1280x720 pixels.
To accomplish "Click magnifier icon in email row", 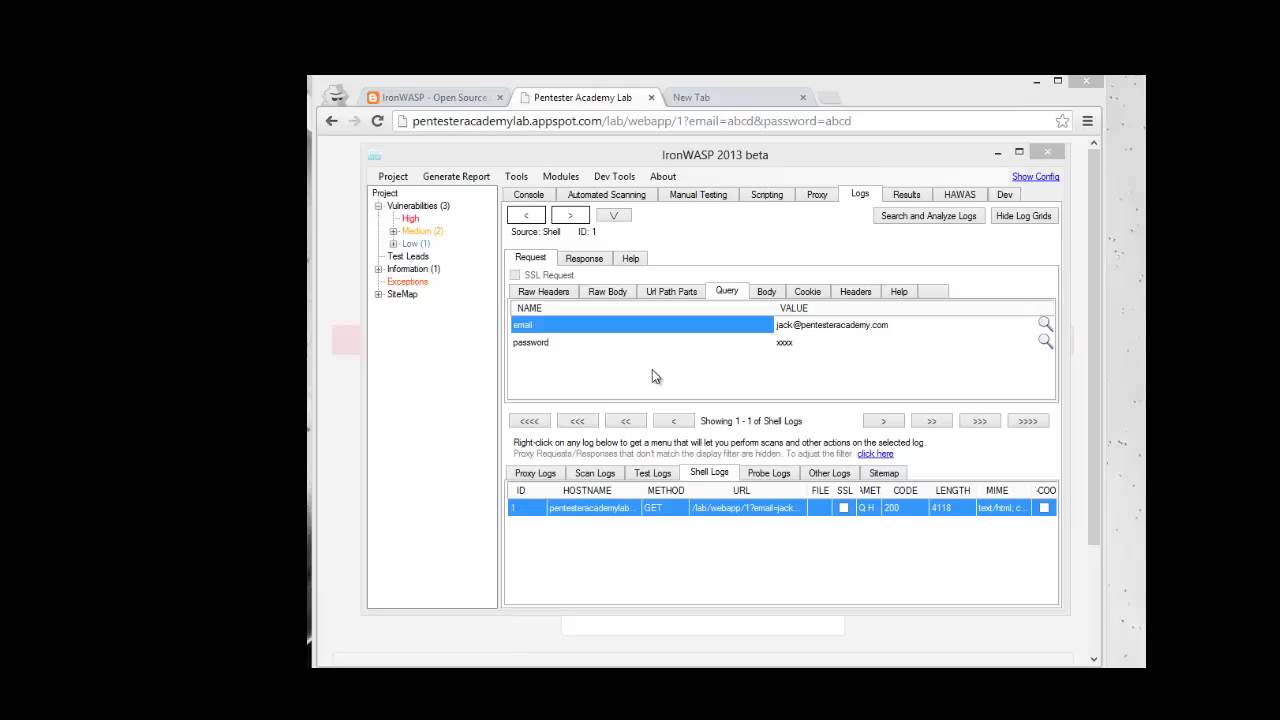I will pos(1045,324).
